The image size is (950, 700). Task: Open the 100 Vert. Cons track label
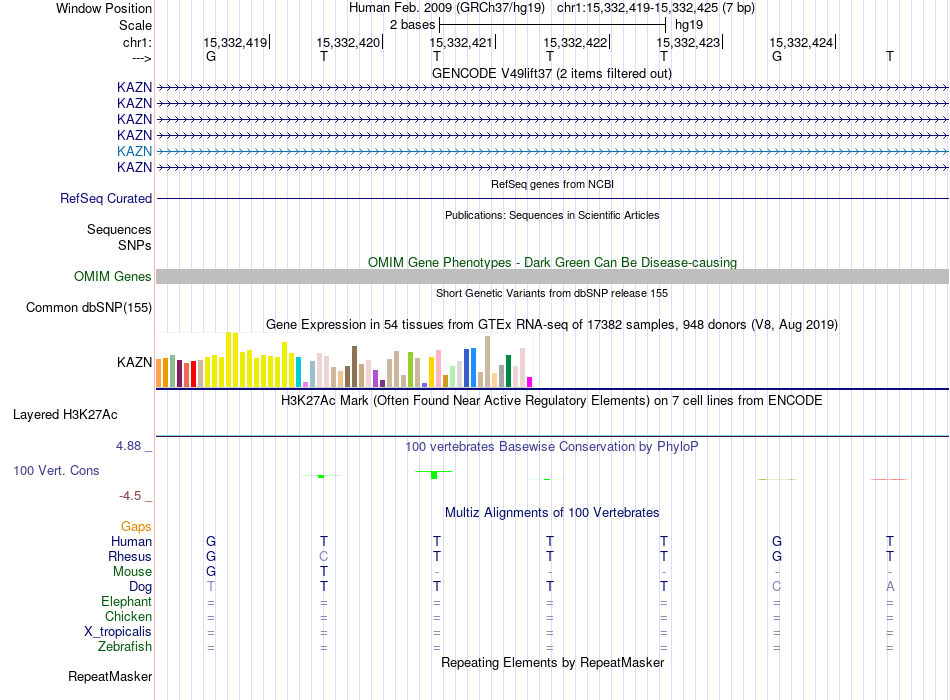click(56, 470)
